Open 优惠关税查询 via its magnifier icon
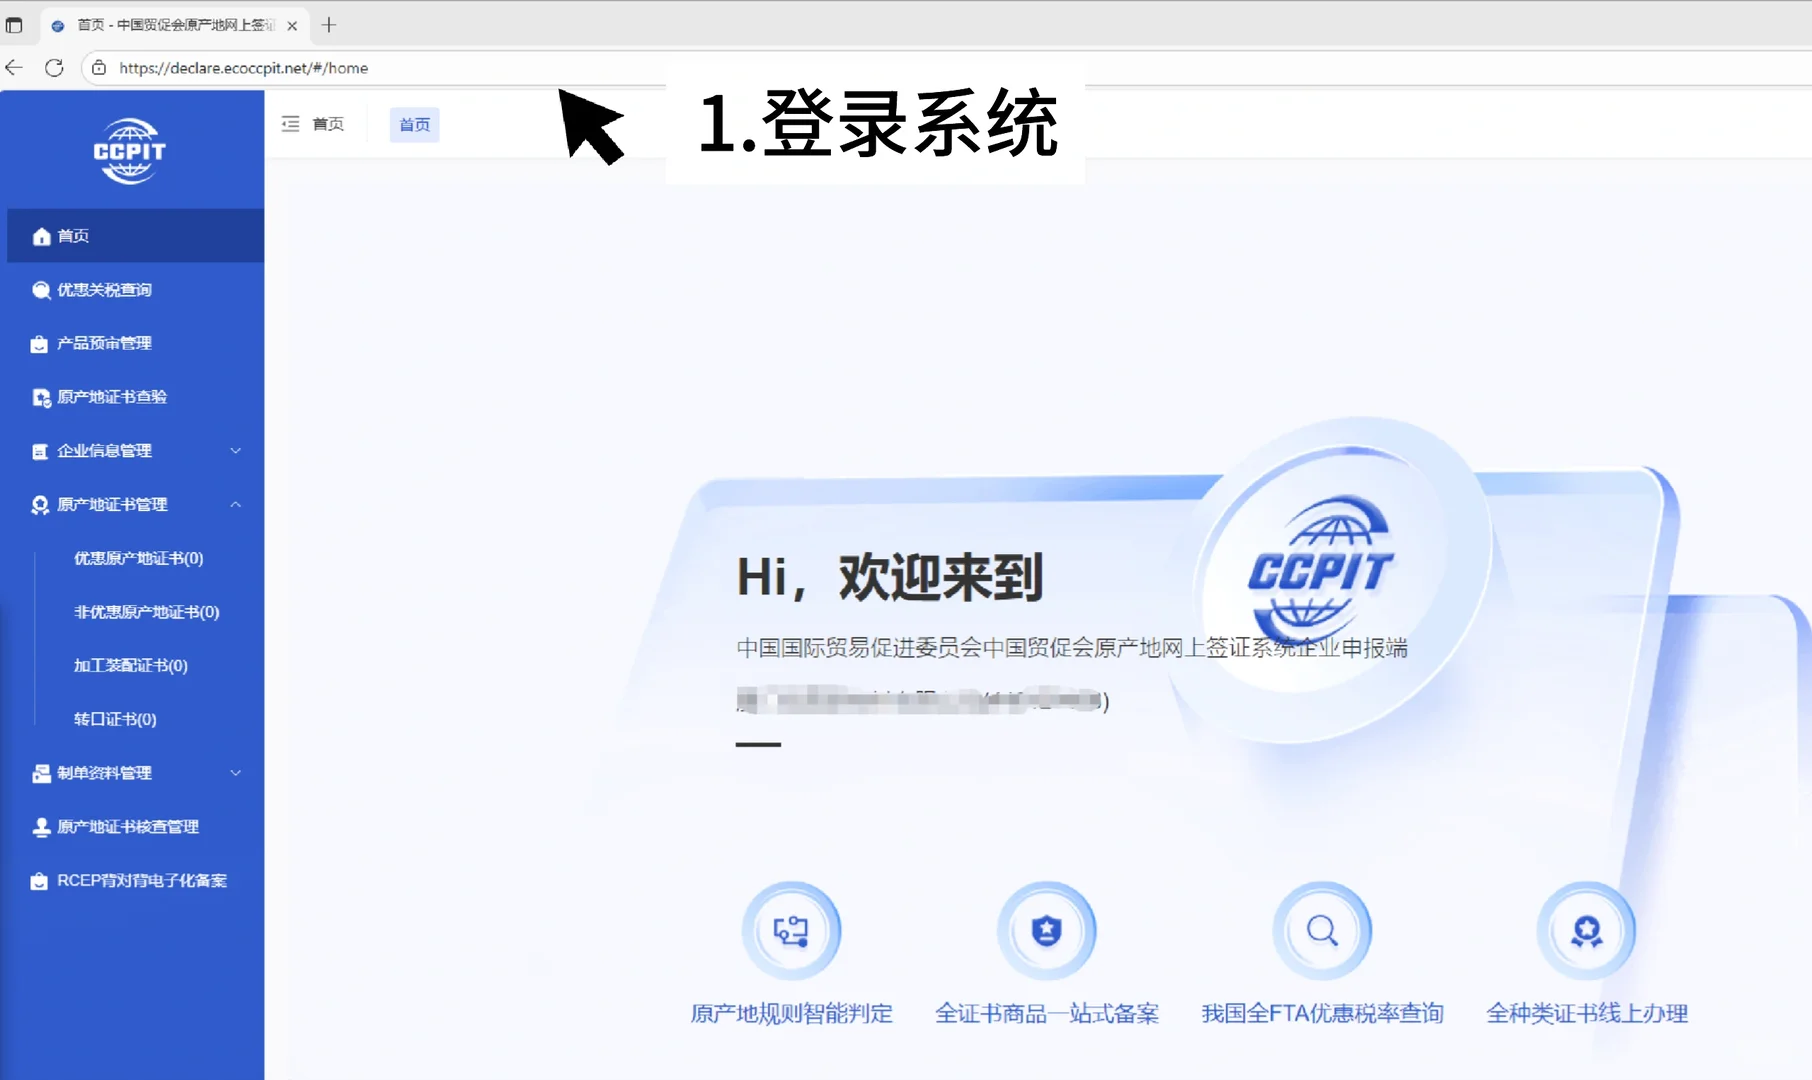1812x1080 pixels. 40,289
